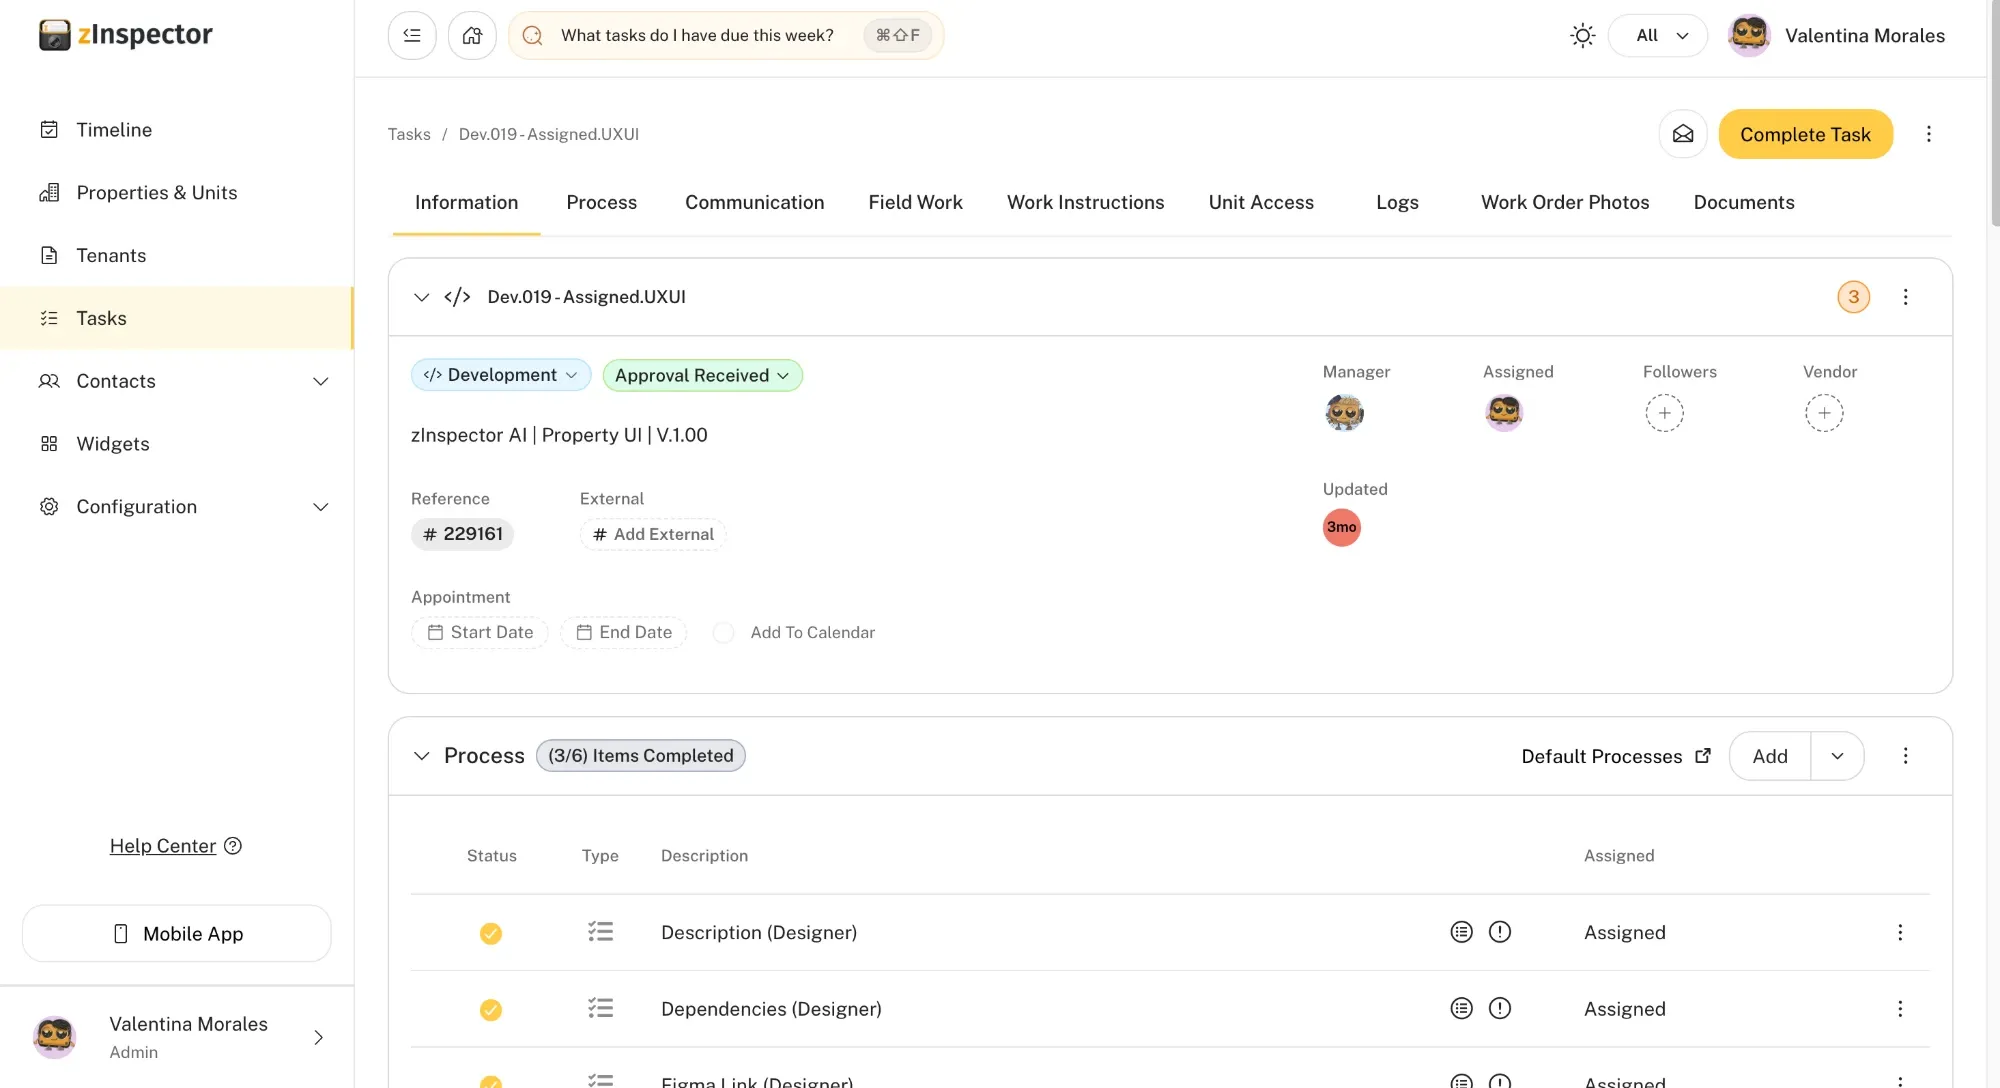
Task: Open the Help Center link
Action: click(x=163, y=846)
